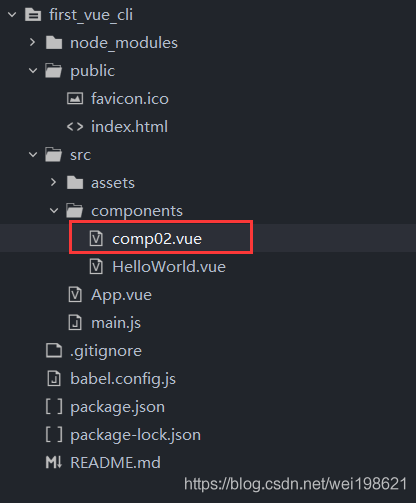Click the index.html code brackets icon
The height and width of the screenshot is (503, 416).
(75, 127)
